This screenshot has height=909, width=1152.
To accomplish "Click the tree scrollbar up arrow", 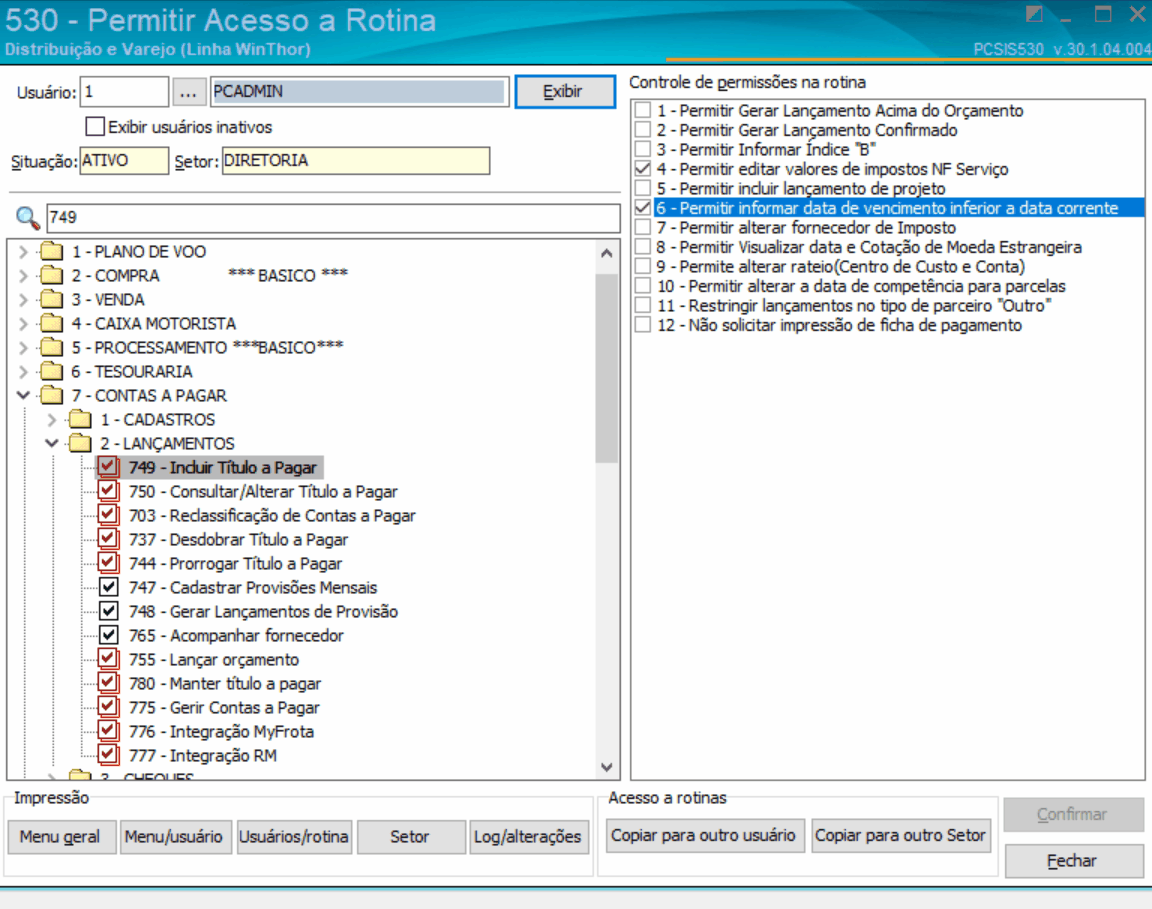I will click(x=607, y=254).
